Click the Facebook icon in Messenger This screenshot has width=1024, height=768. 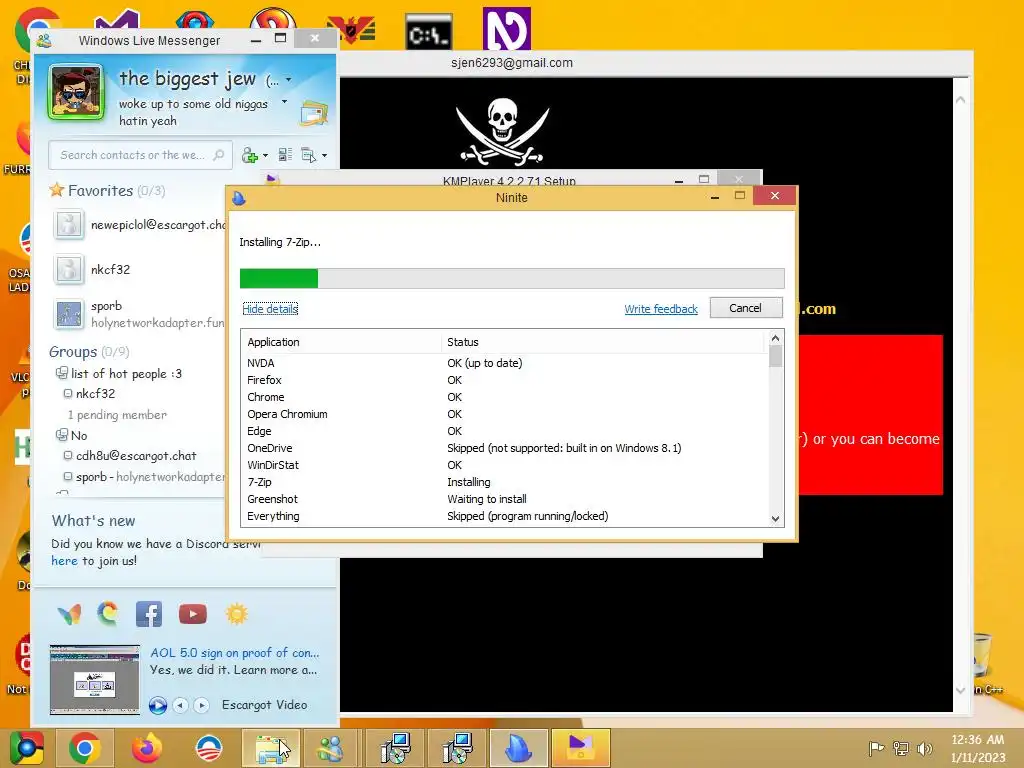coord(149,614)
